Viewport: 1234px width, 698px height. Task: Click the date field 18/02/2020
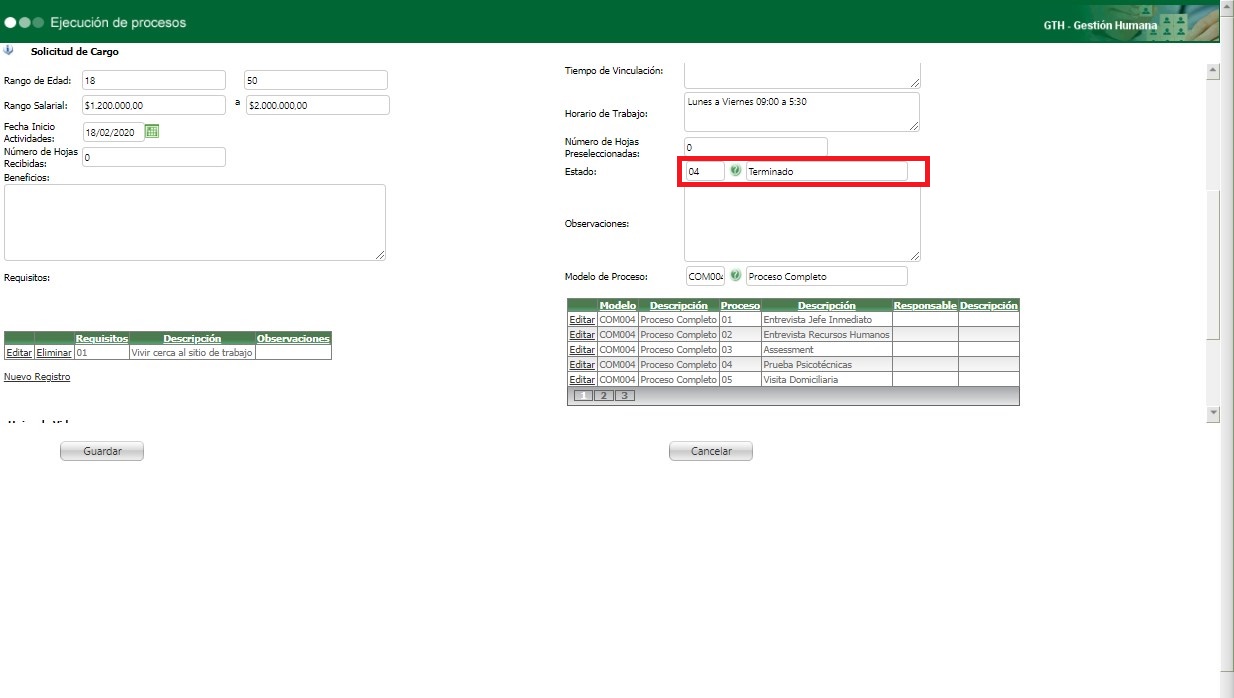point(113,132)
